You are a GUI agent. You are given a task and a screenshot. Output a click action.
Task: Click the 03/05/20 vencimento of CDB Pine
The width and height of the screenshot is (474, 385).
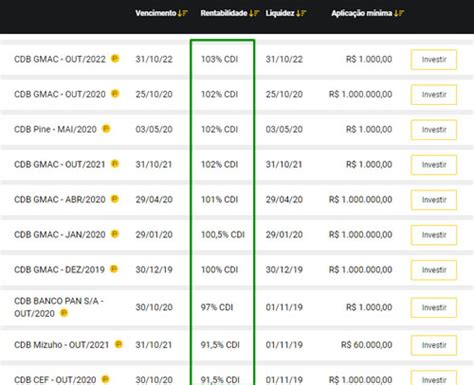[154, 129]
